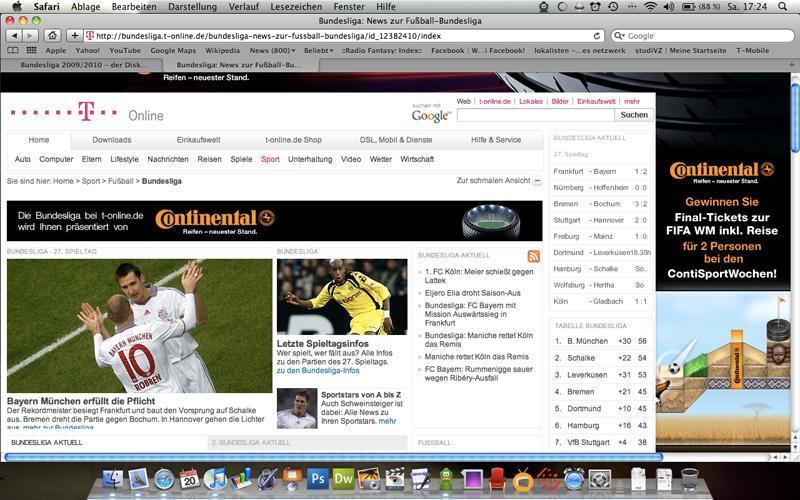The width and height of the screenshot is (800, 500).
Task: Expand the News (800) bookmarks dropdown
Action: tap(272, 51)
